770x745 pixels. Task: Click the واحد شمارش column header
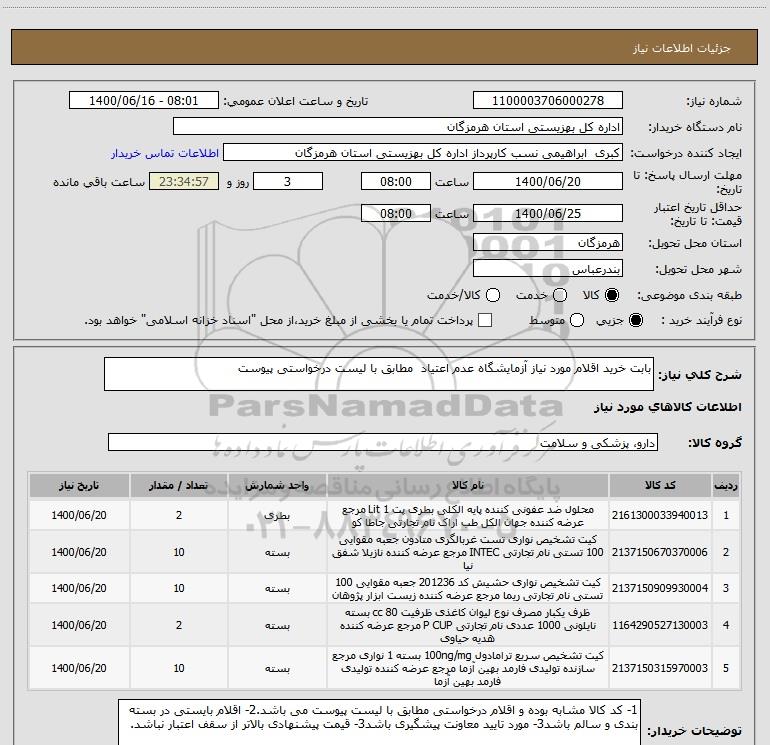click(277, 486)
